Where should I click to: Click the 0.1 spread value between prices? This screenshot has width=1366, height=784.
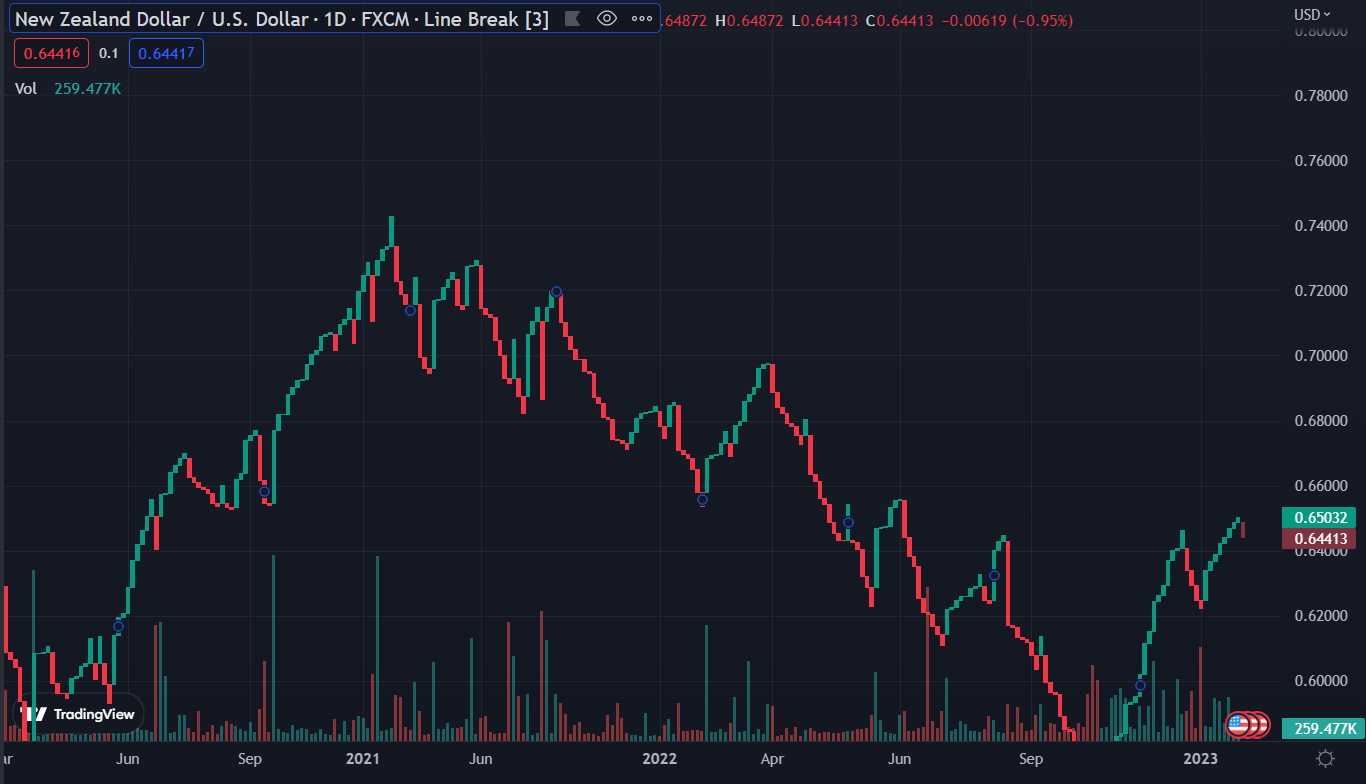(109, 54)
